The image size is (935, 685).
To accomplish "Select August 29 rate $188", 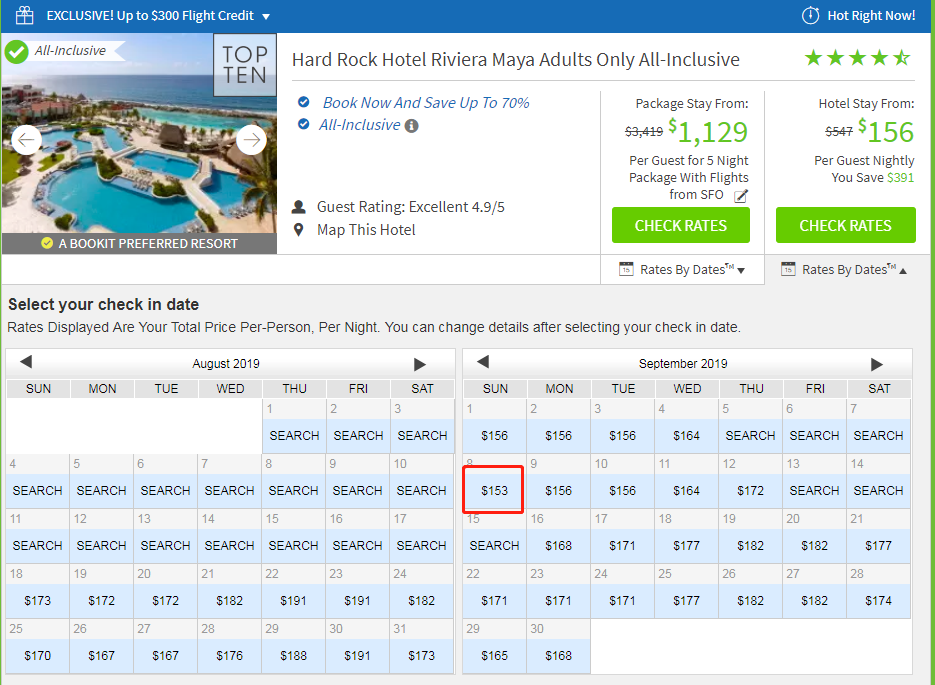I will (x=293, y=656).
